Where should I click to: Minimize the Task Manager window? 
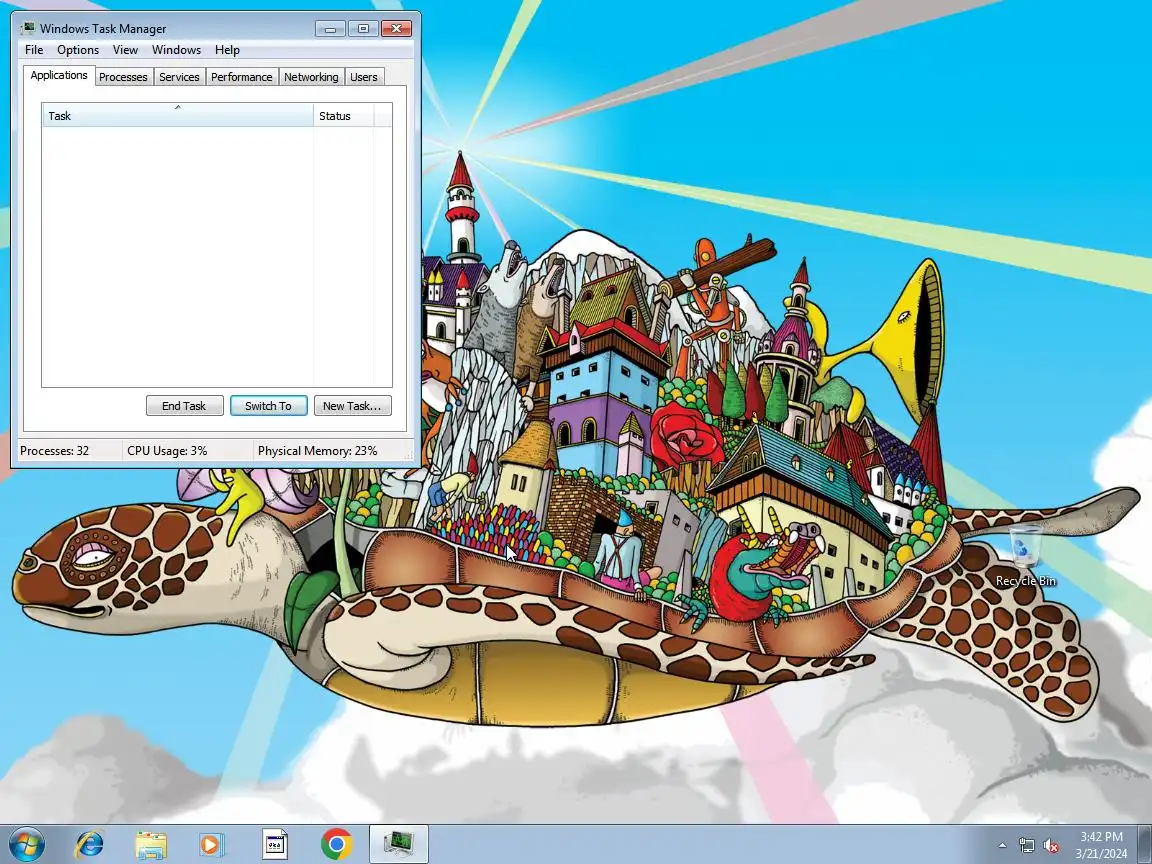pyautogui.click(x=331, y=29)
